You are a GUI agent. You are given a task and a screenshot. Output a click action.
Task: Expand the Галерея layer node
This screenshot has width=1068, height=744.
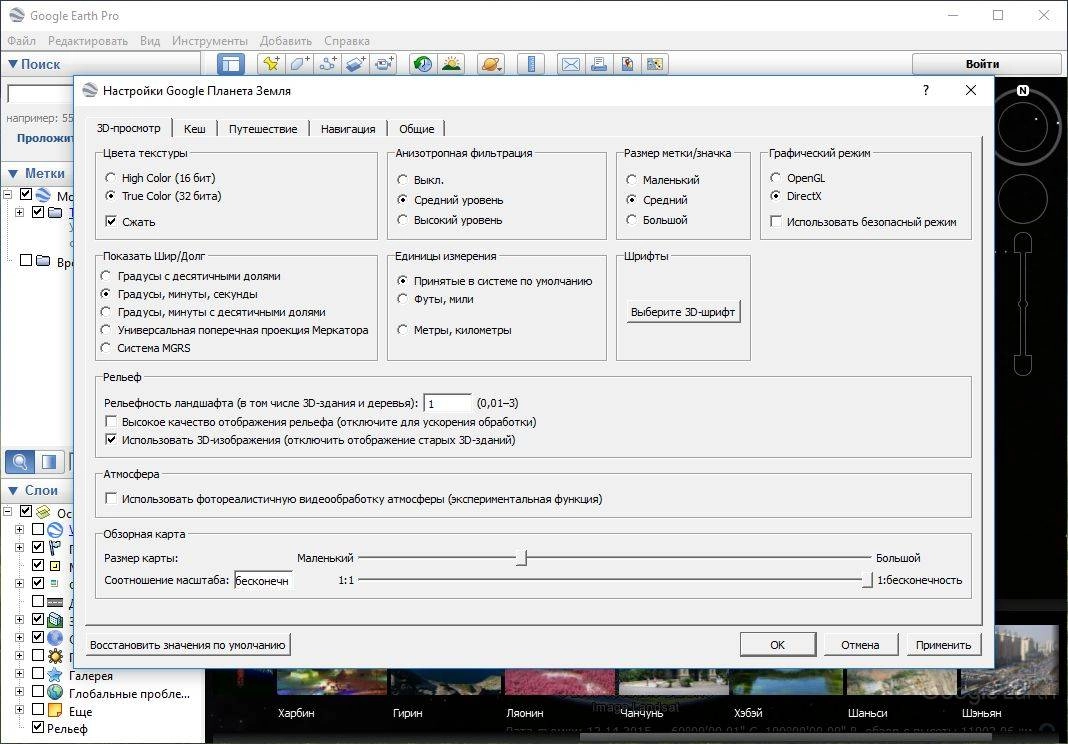pos(19,673)
